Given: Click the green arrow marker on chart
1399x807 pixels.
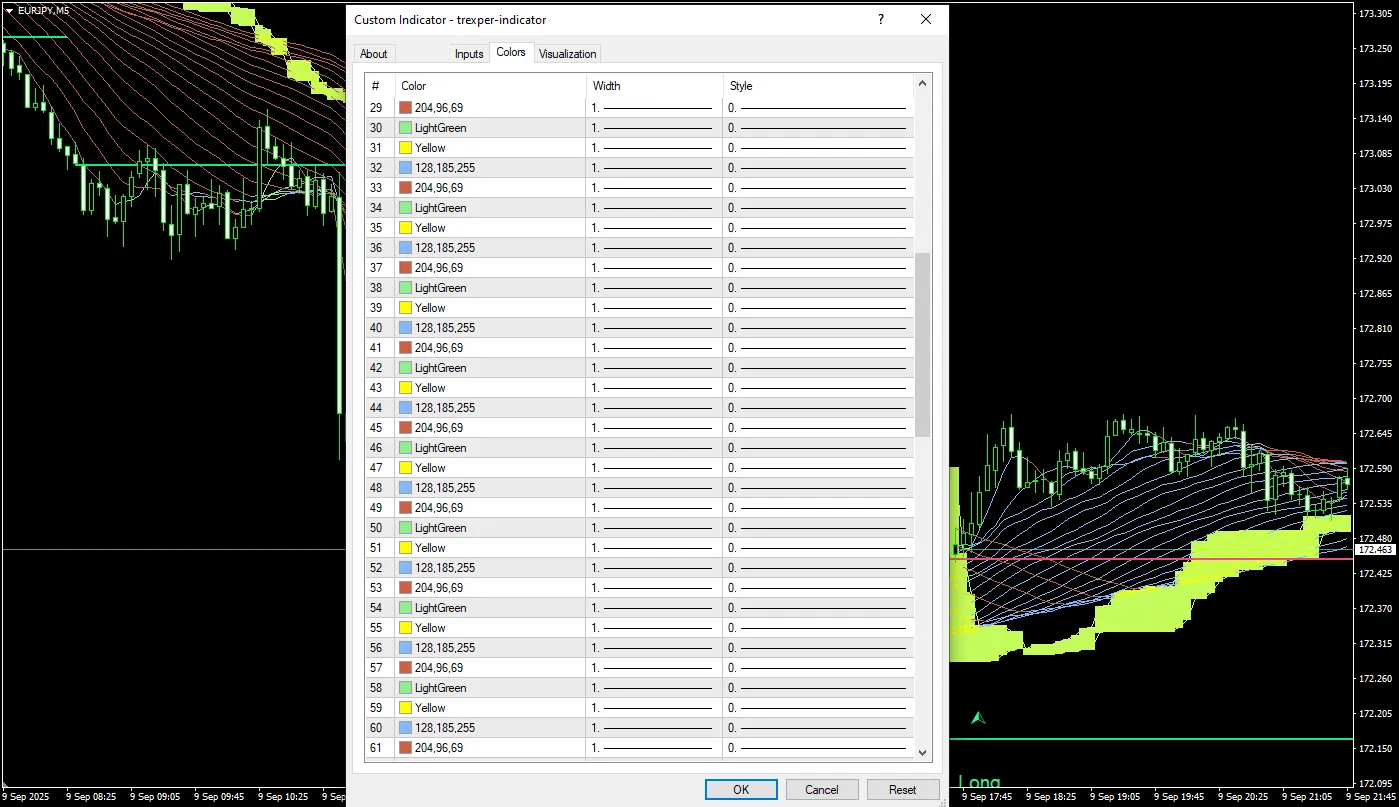Looking at the screenshot, I should tap(978, 718).
